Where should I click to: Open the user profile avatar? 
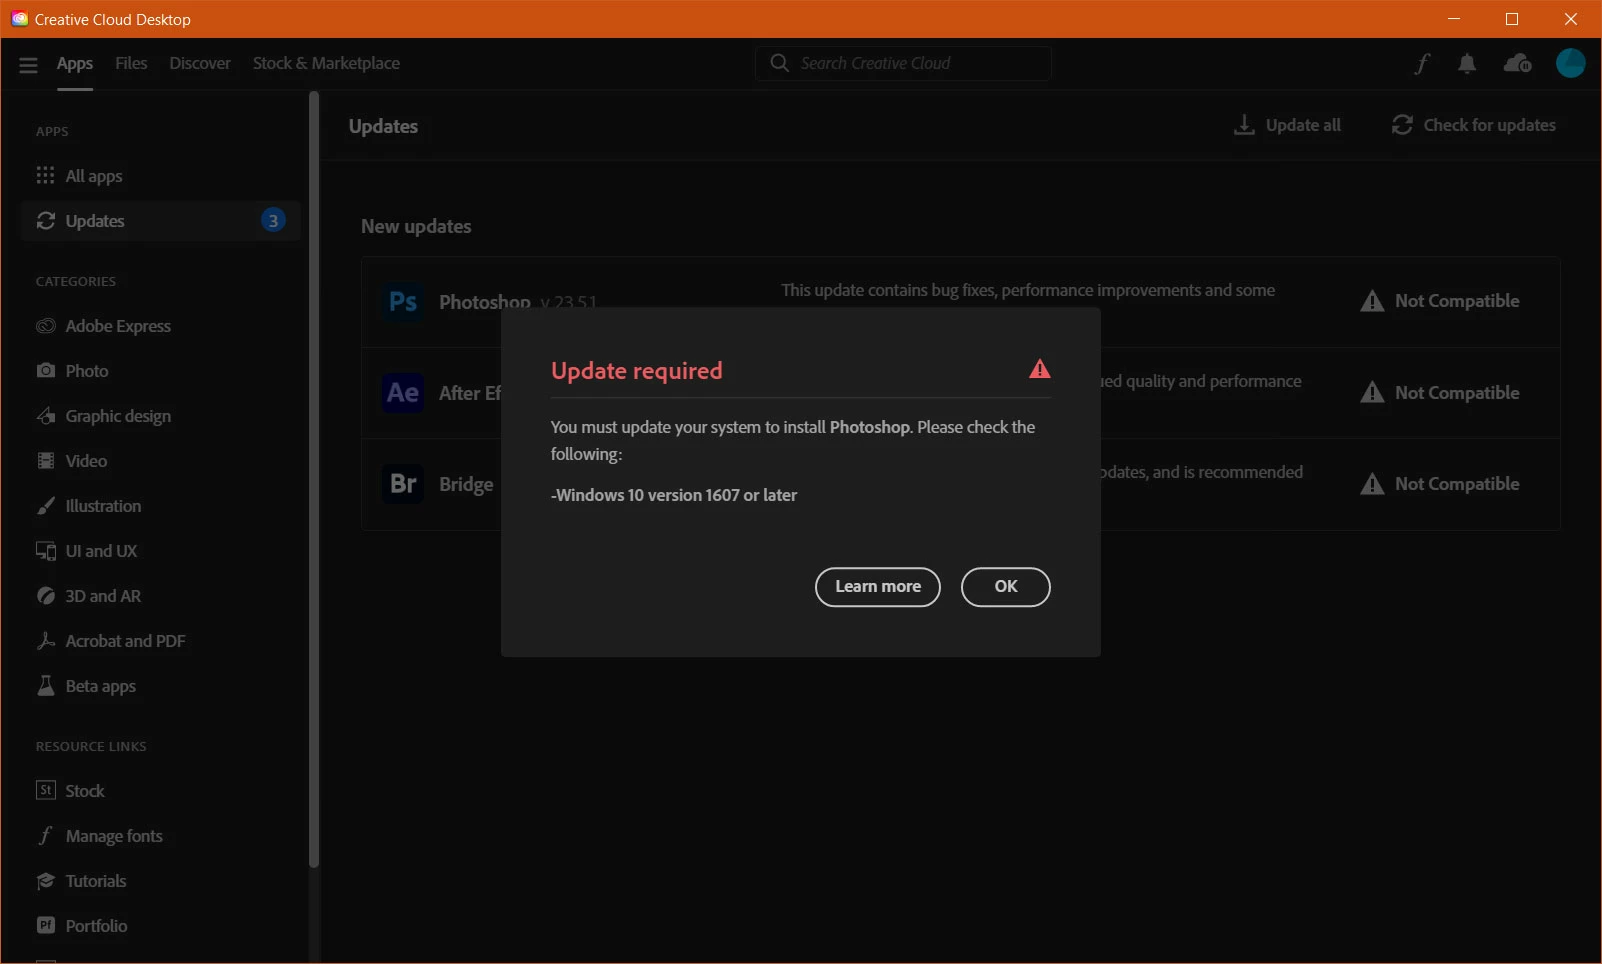(x=1570, y=64)
